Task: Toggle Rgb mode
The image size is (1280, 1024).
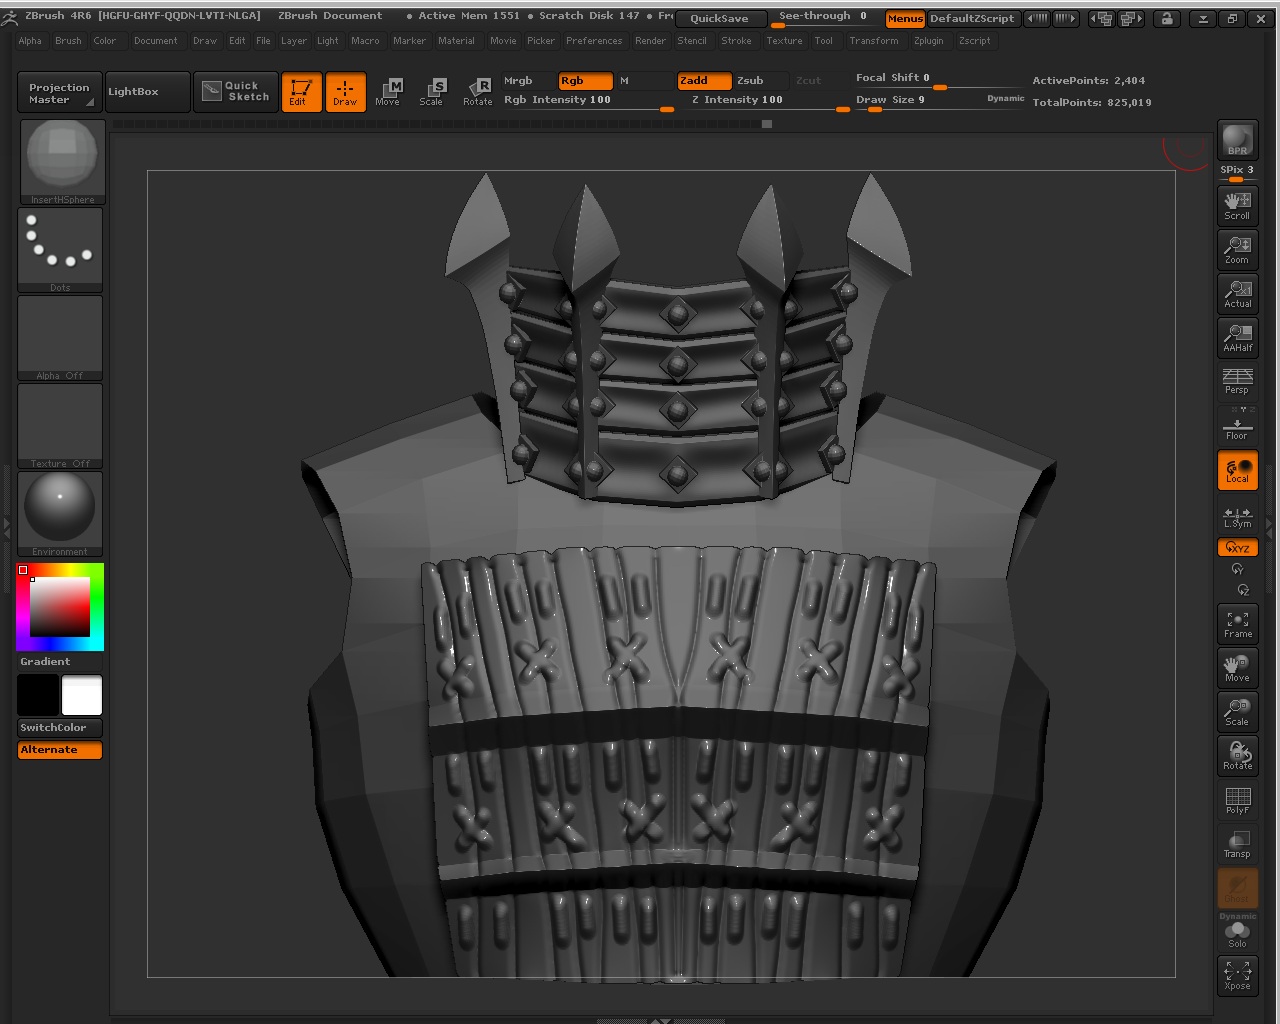Action: pyautogui.click(x=585, y=81)
